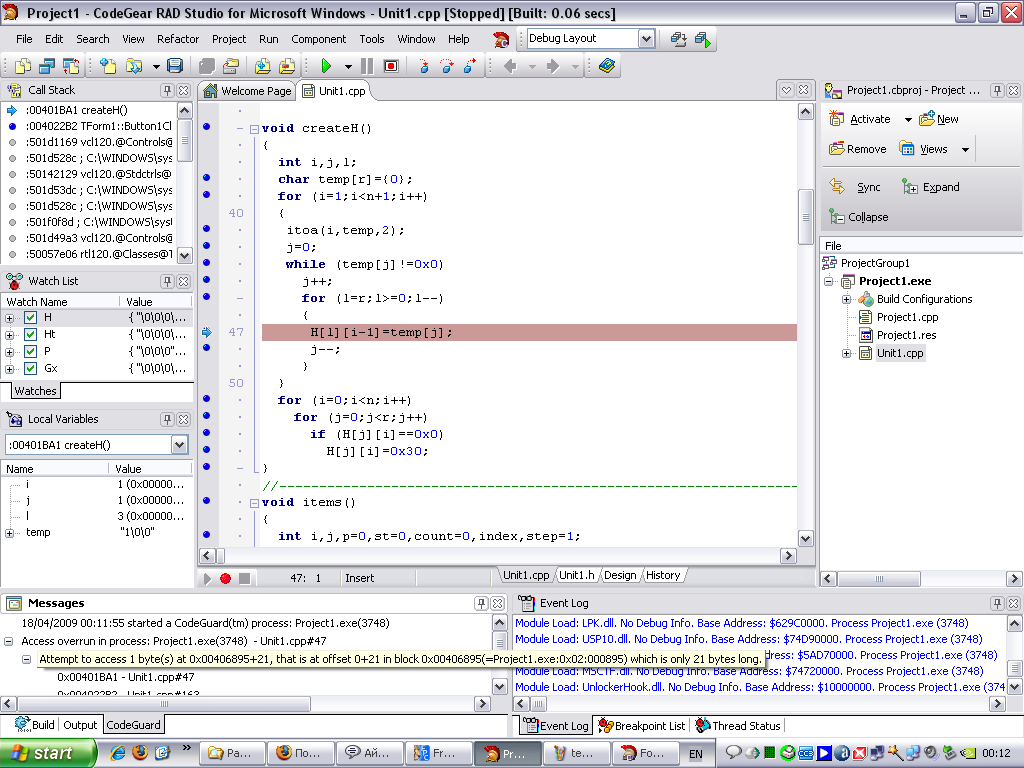Disable the Gx watch checkbox

pos(30,369)
